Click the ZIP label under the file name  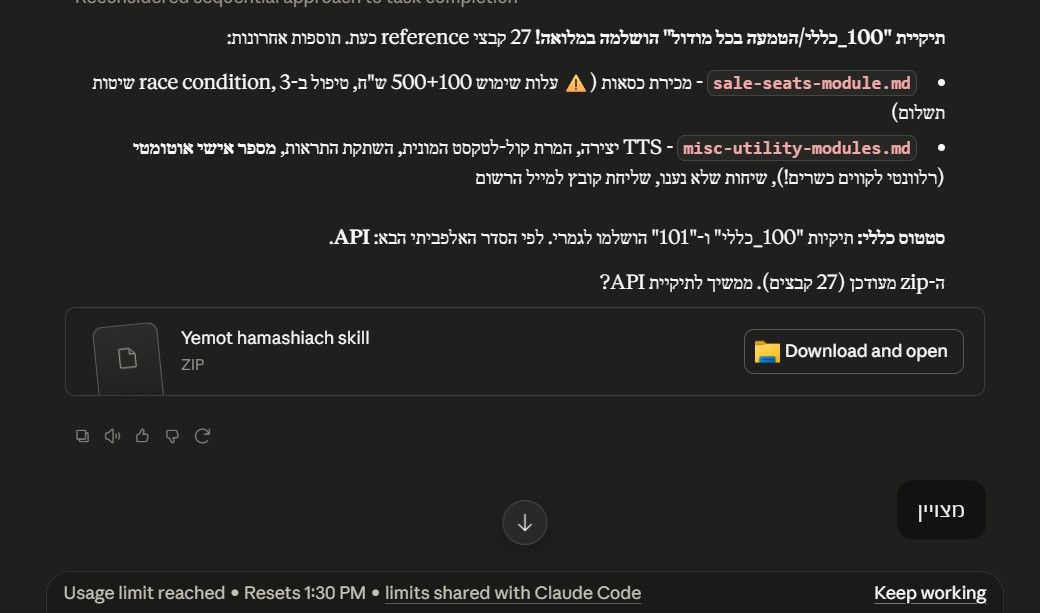(192, 364)
